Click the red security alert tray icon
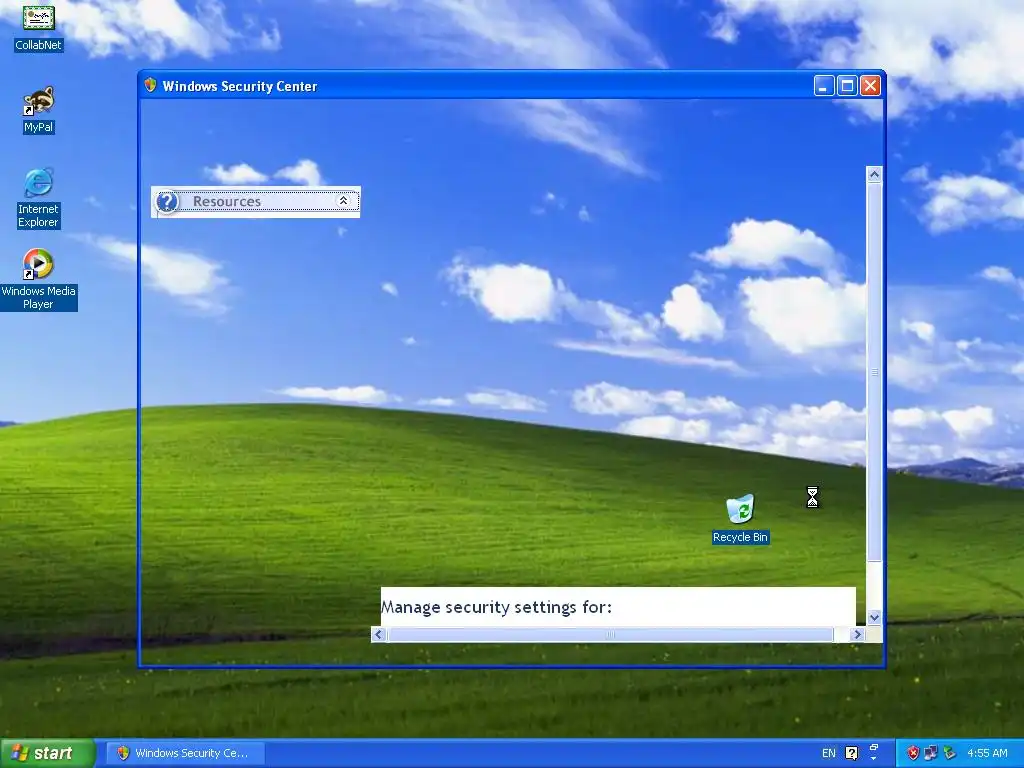1024x768 pixels. [x=913, y=753]
